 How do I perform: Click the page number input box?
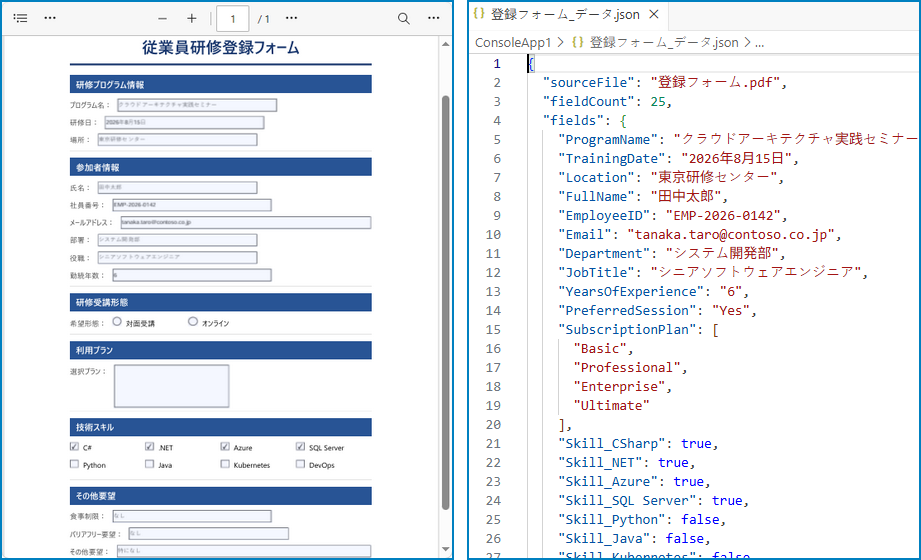coord(233,19)
